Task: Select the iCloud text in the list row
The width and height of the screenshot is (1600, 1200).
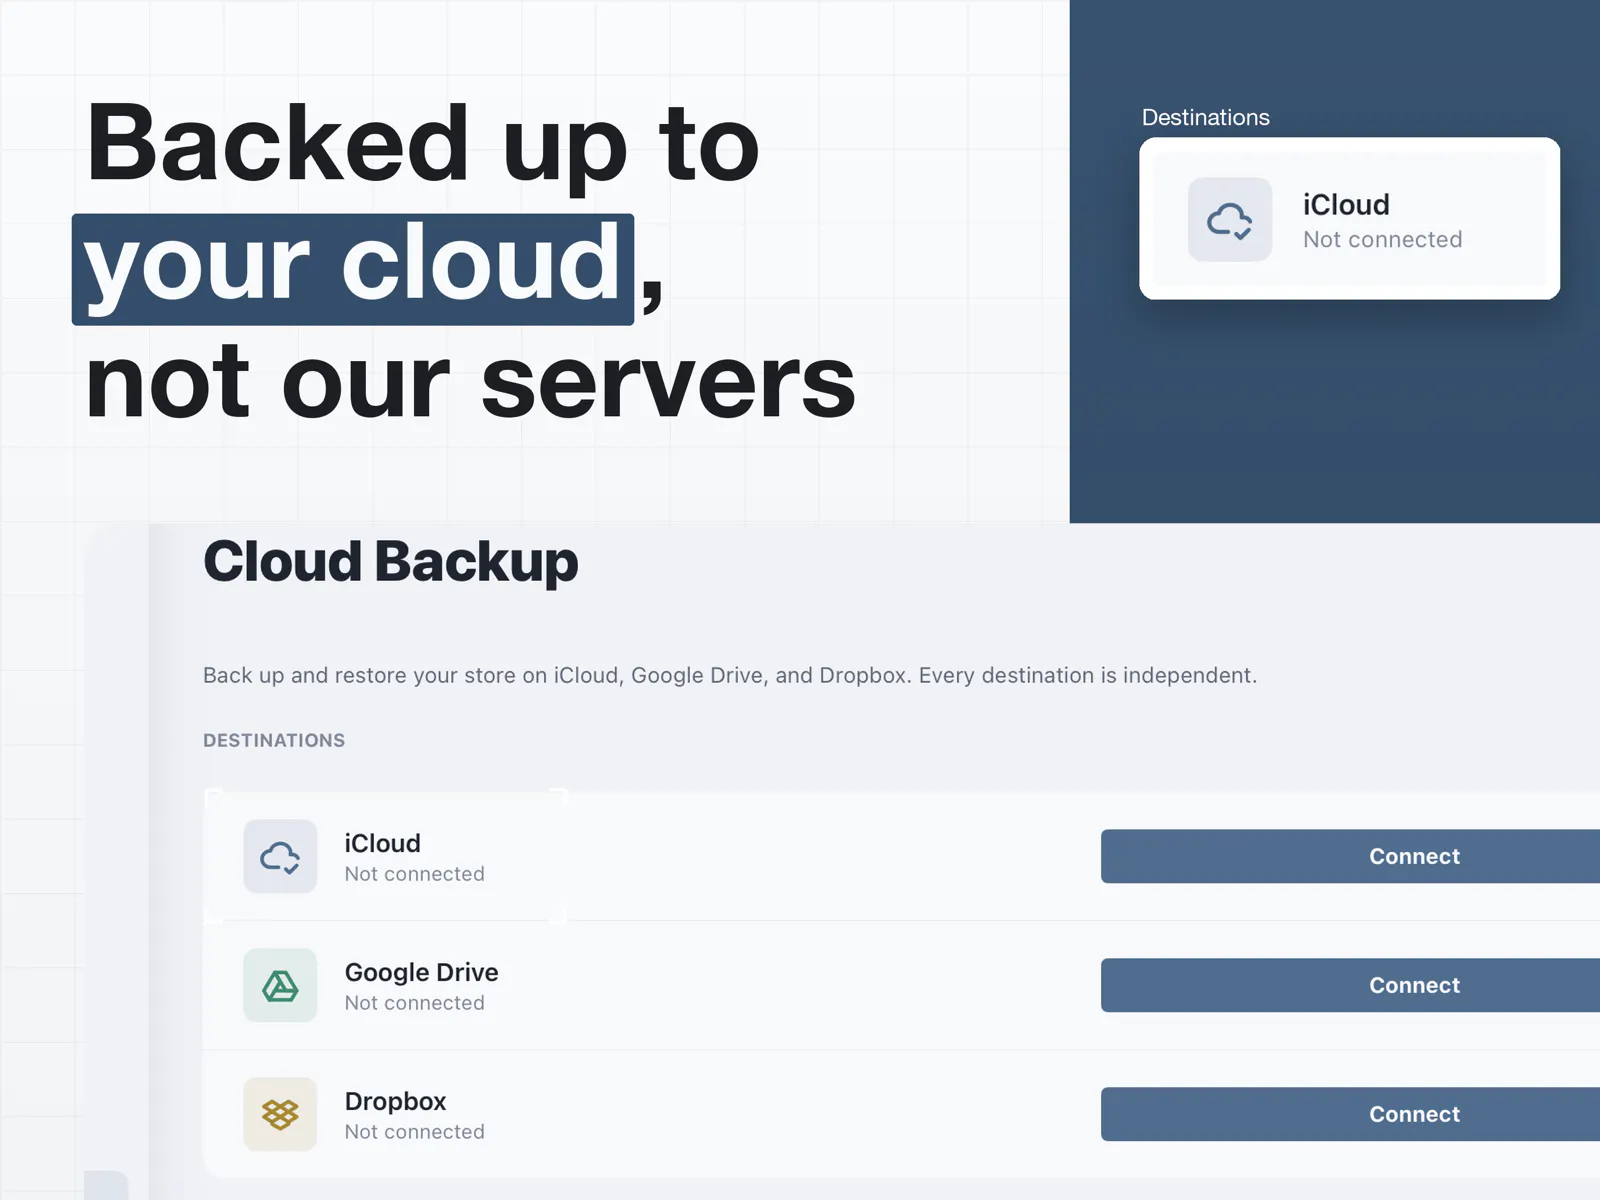Action: click(383, 843)
